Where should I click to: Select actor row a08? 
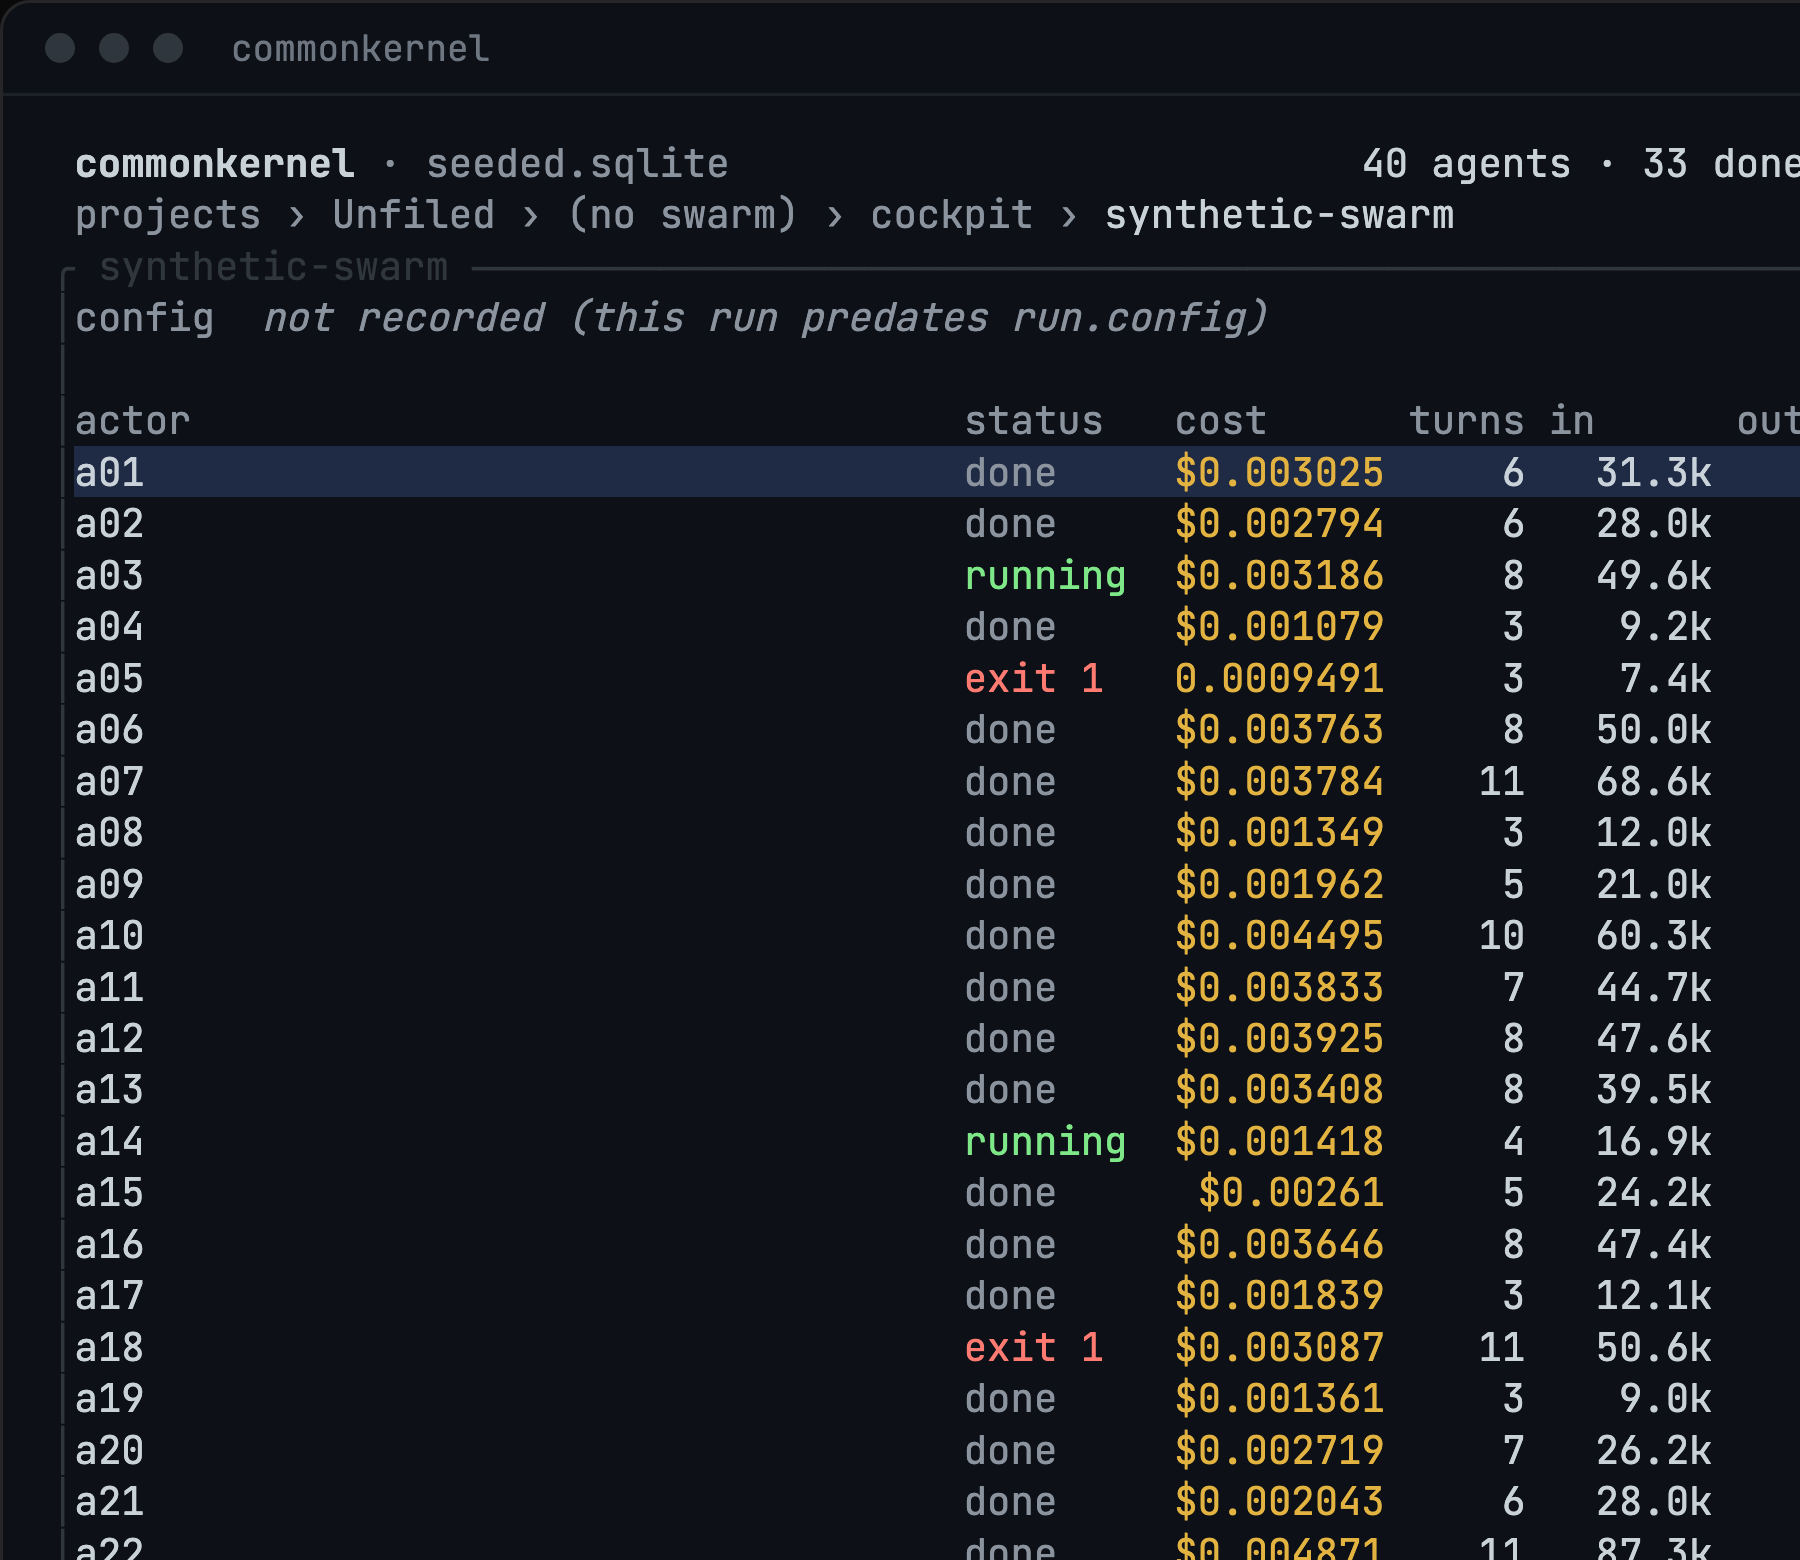click(x=937, y=833)
